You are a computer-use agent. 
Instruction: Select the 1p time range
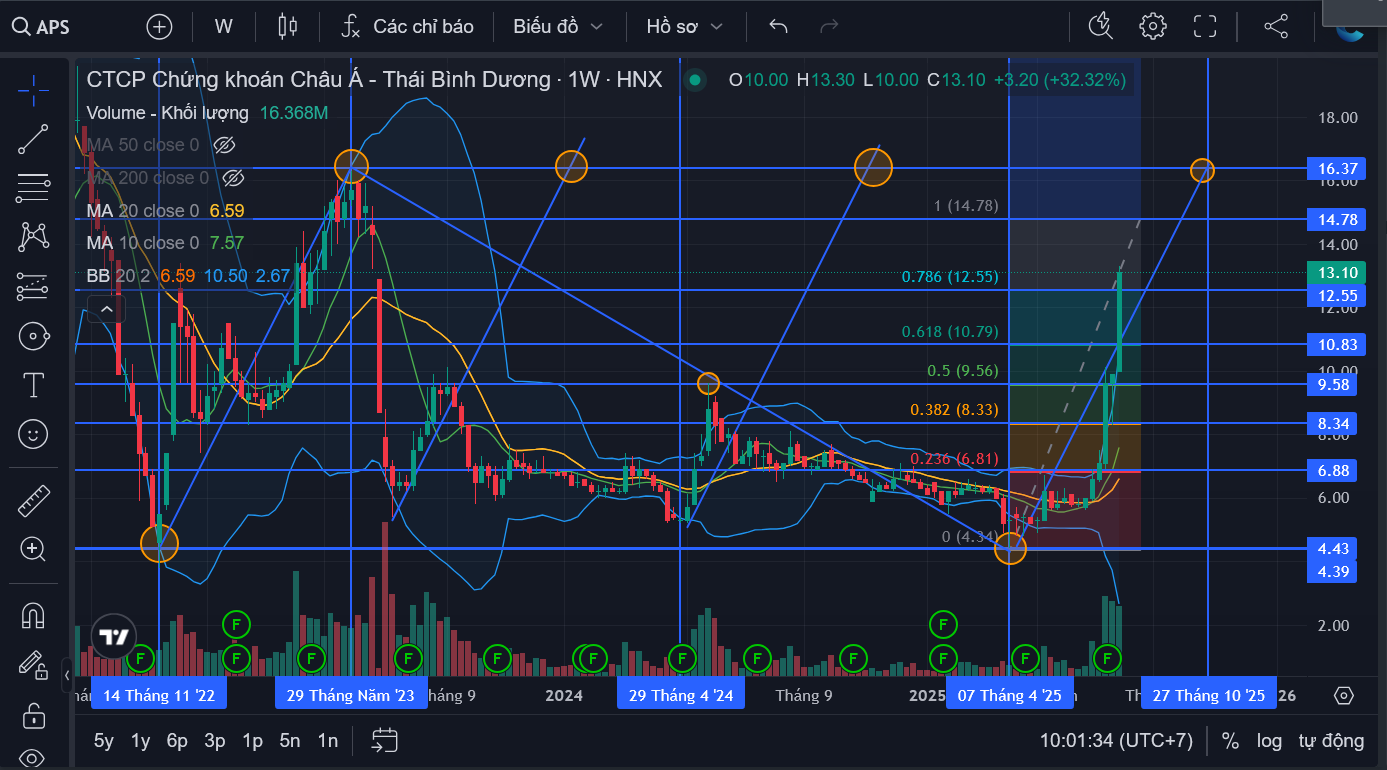coord(252,741)
